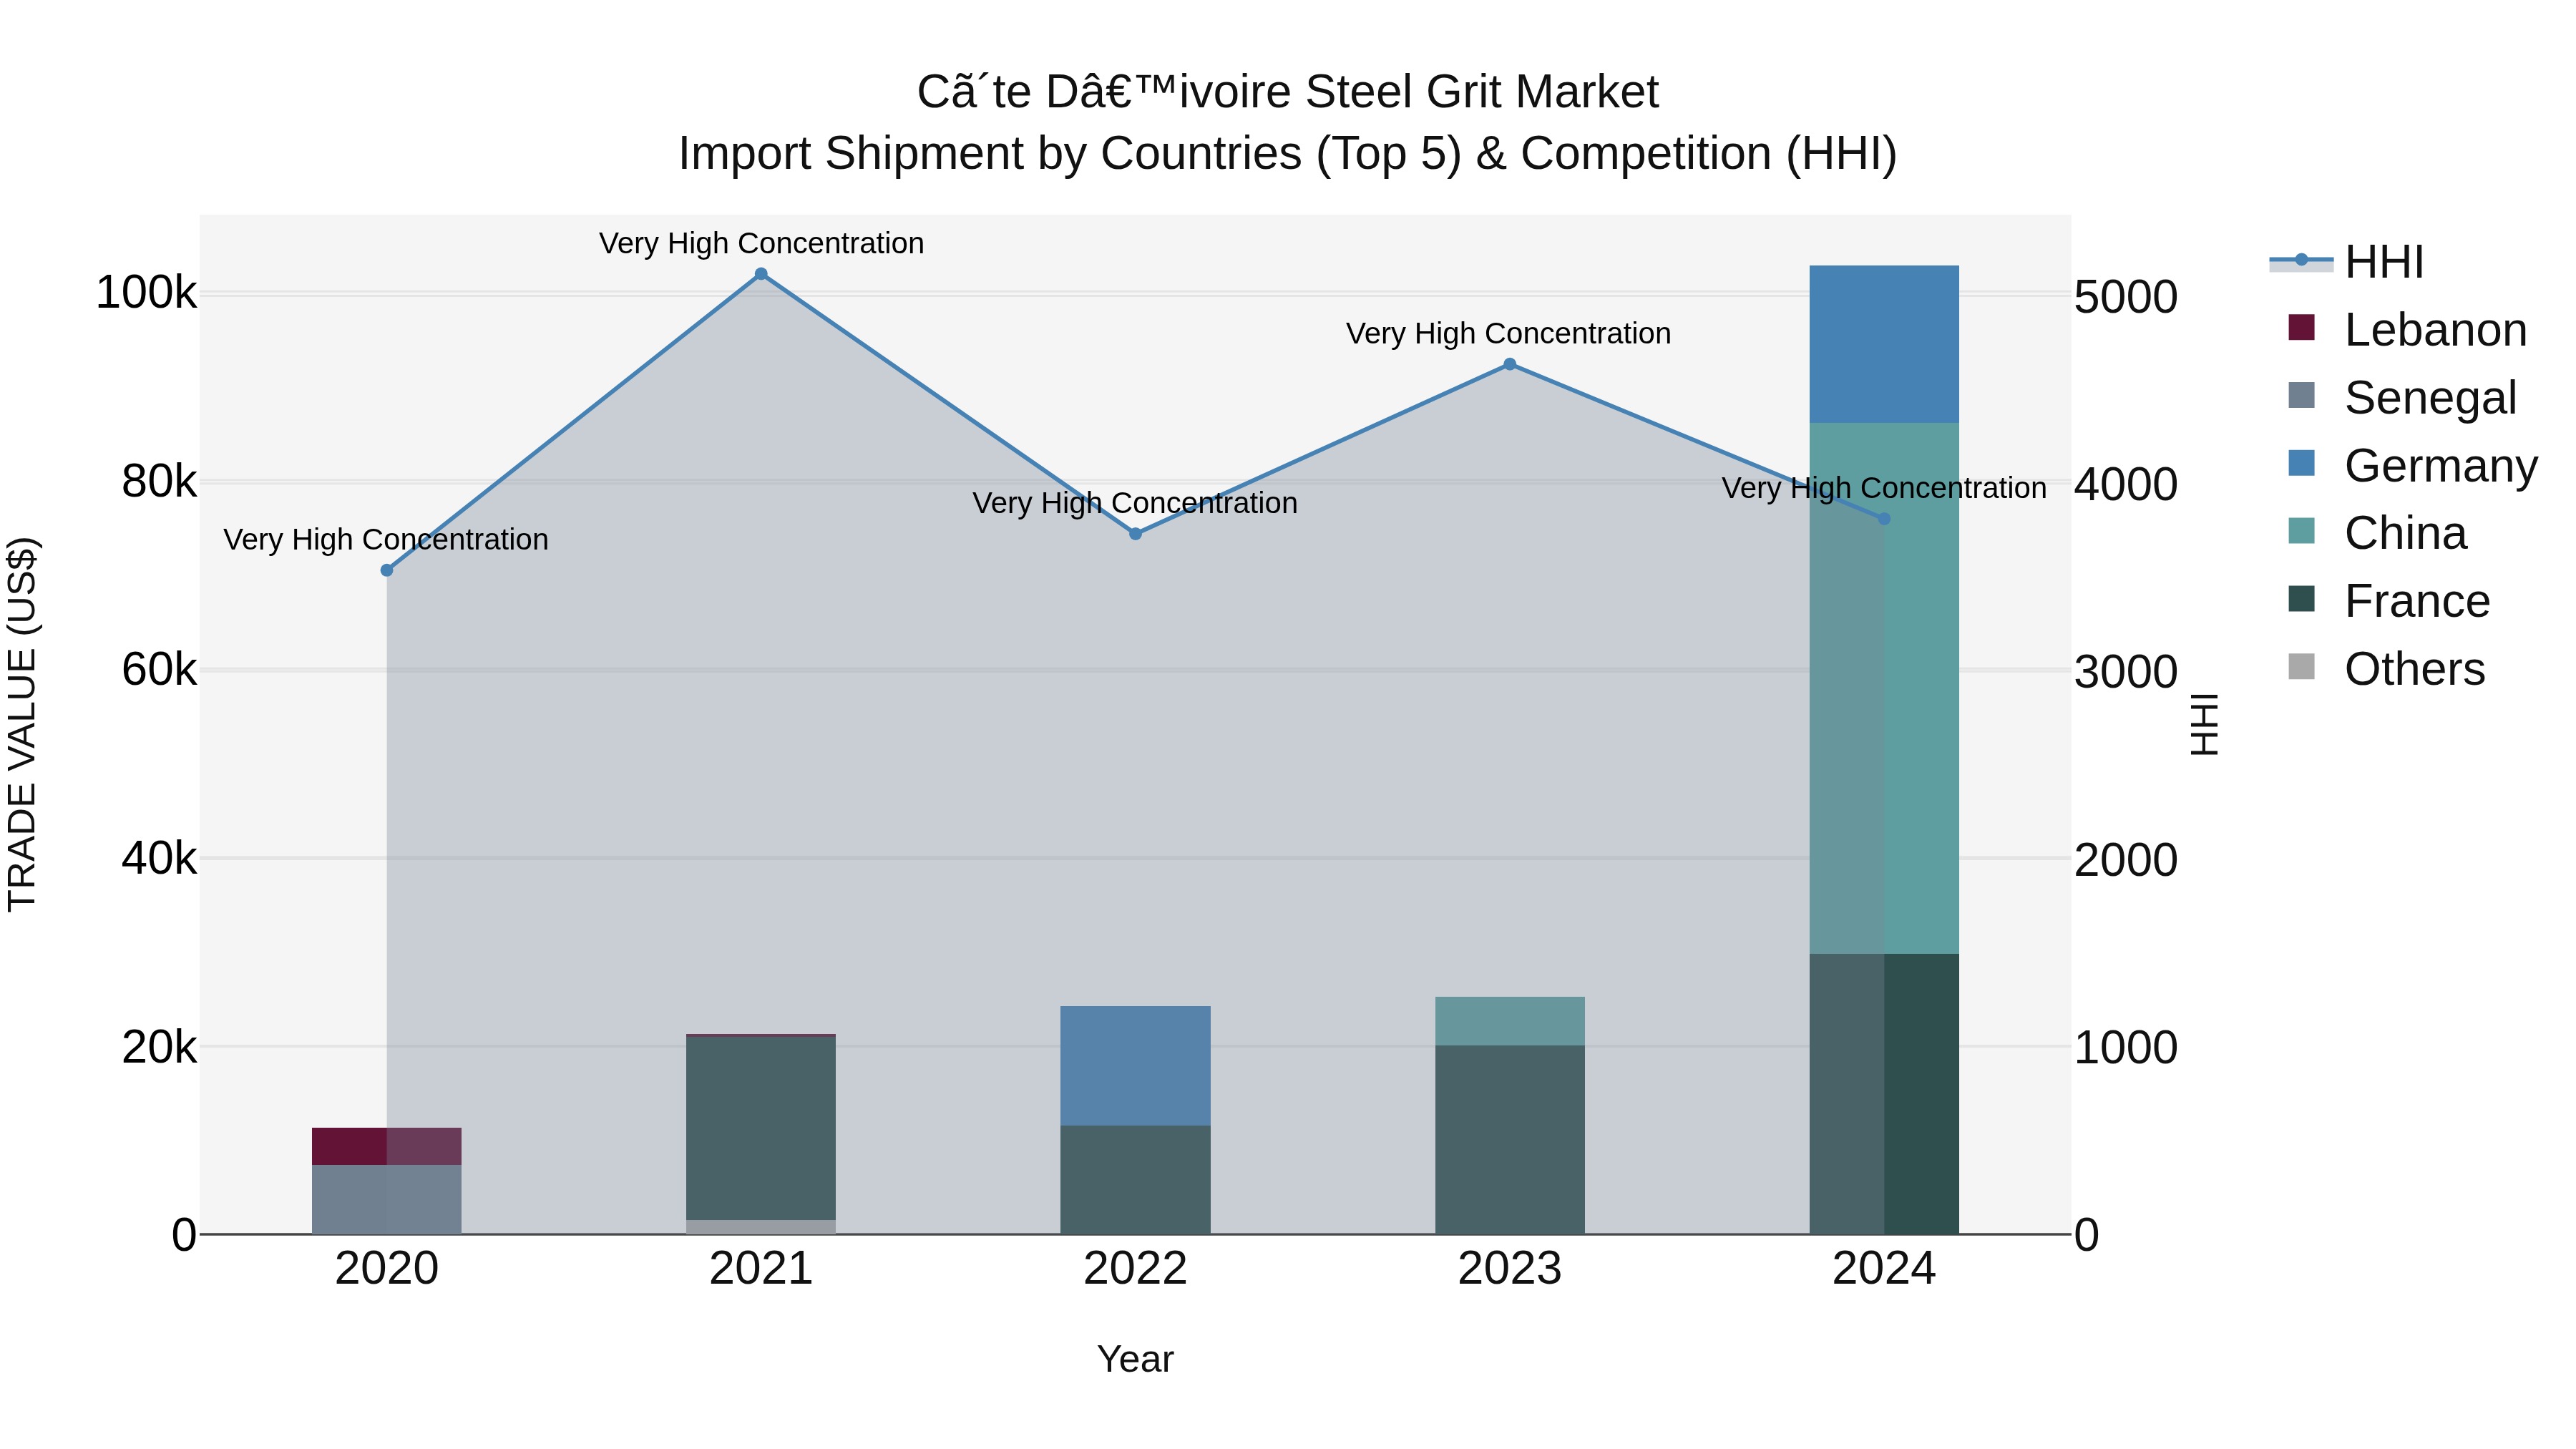
Task: Click the Senegal bar segment in 2020
Action: (387, 1199)
